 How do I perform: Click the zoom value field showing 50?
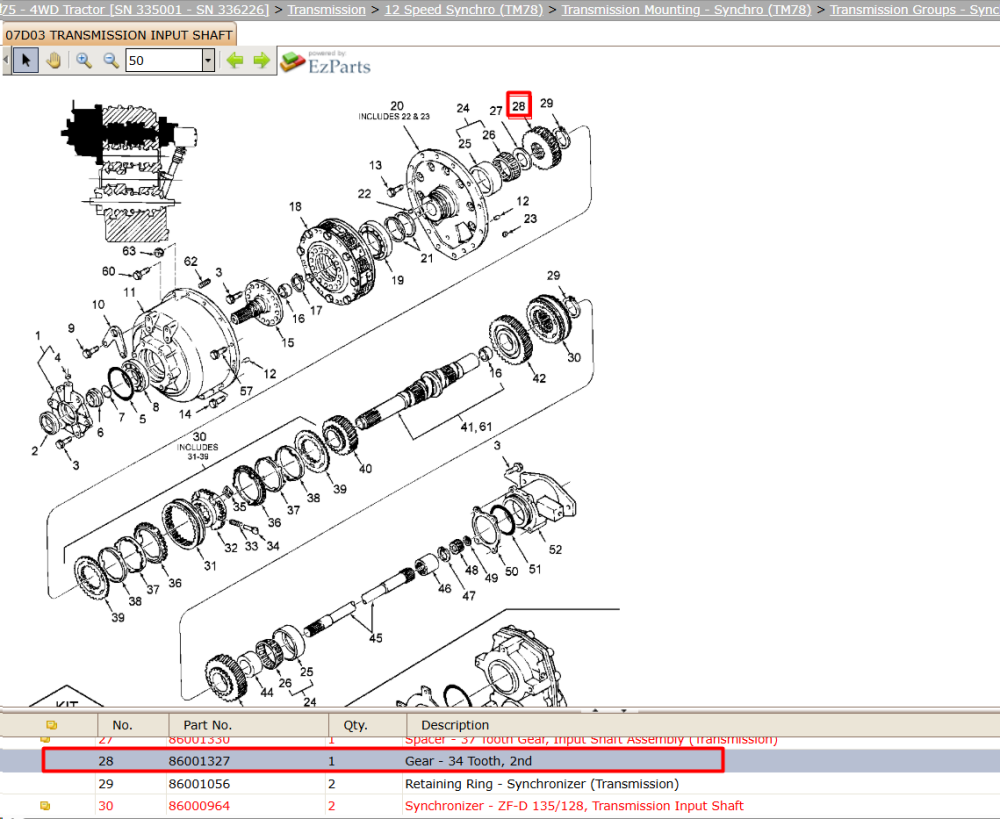pyautogui.click(x=164, y=61)
